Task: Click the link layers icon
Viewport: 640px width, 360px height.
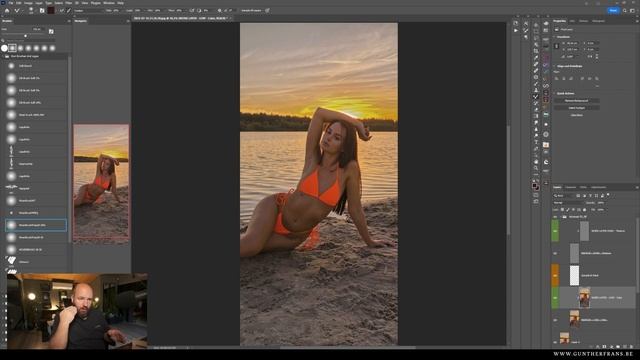Action: pyautogui.click(x=591, y=347)
